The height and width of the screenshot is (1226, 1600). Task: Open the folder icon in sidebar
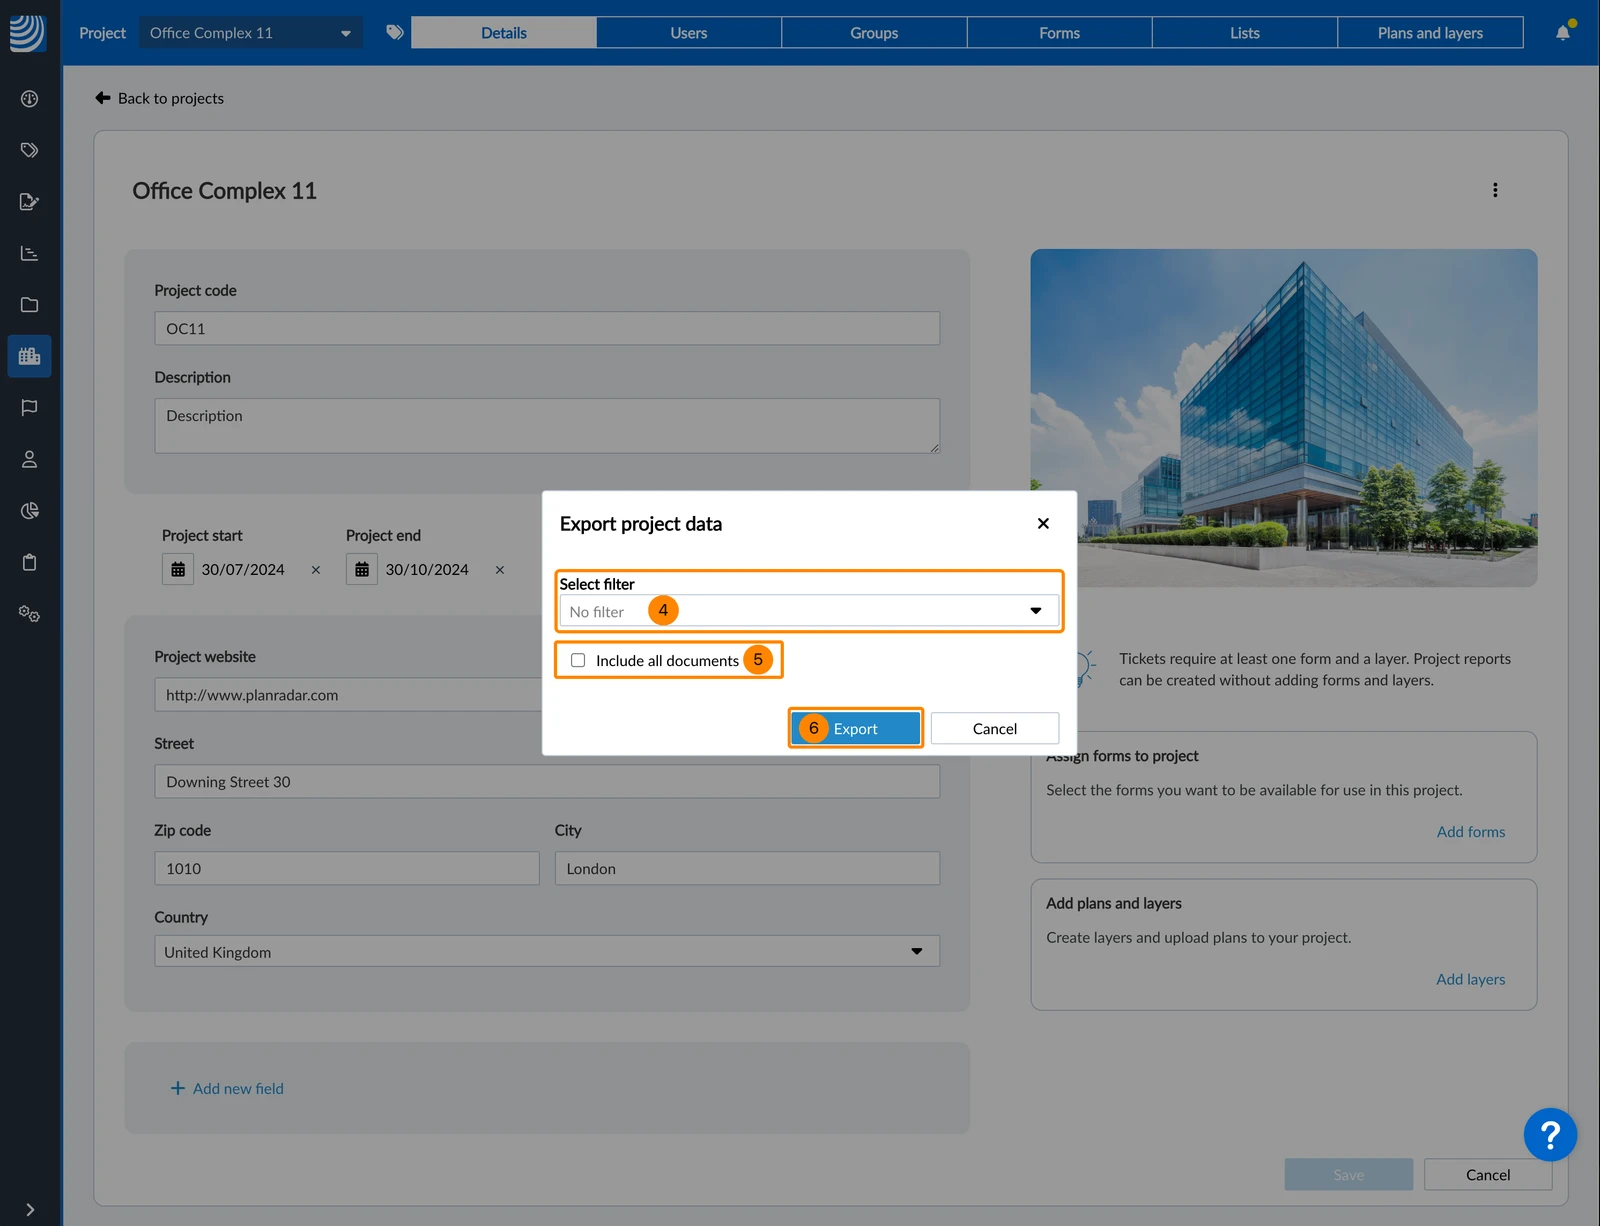[x=29, y=305]
